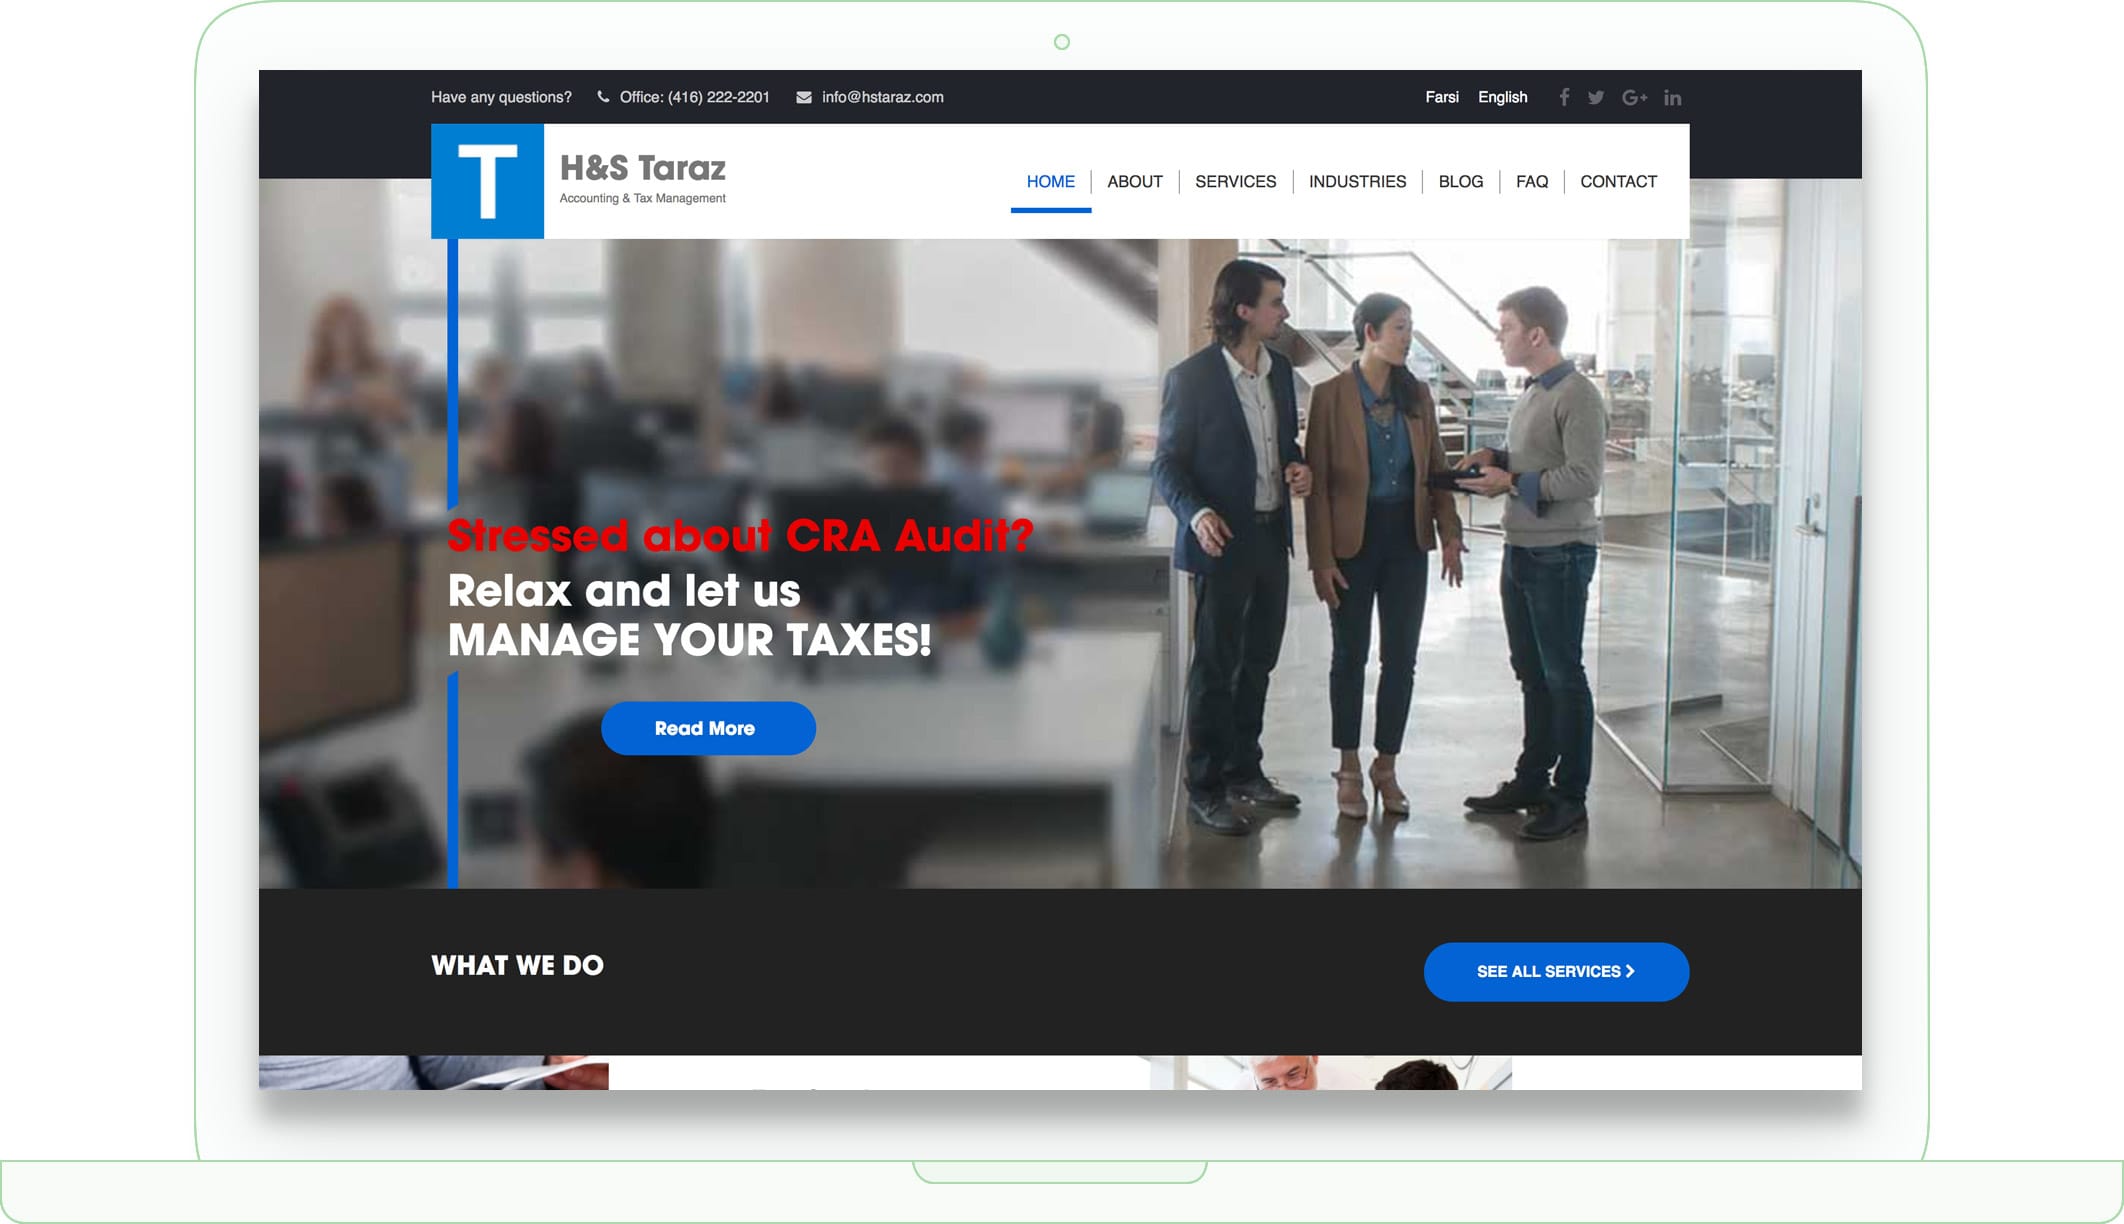This screenshot has width=2124, height=1224.
Task: Switch to Farsi language toggle
Action: [1443, 96]
